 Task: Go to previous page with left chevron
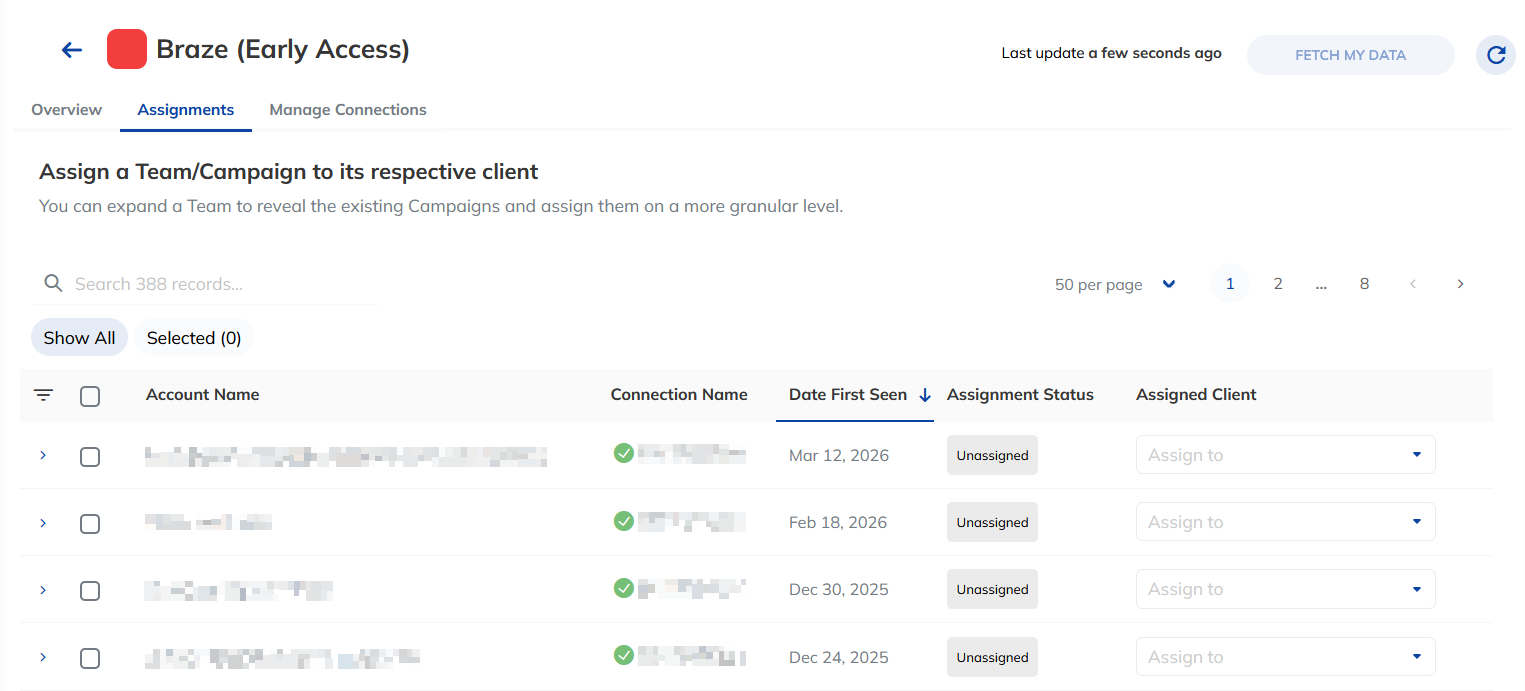coord(1413,284)
